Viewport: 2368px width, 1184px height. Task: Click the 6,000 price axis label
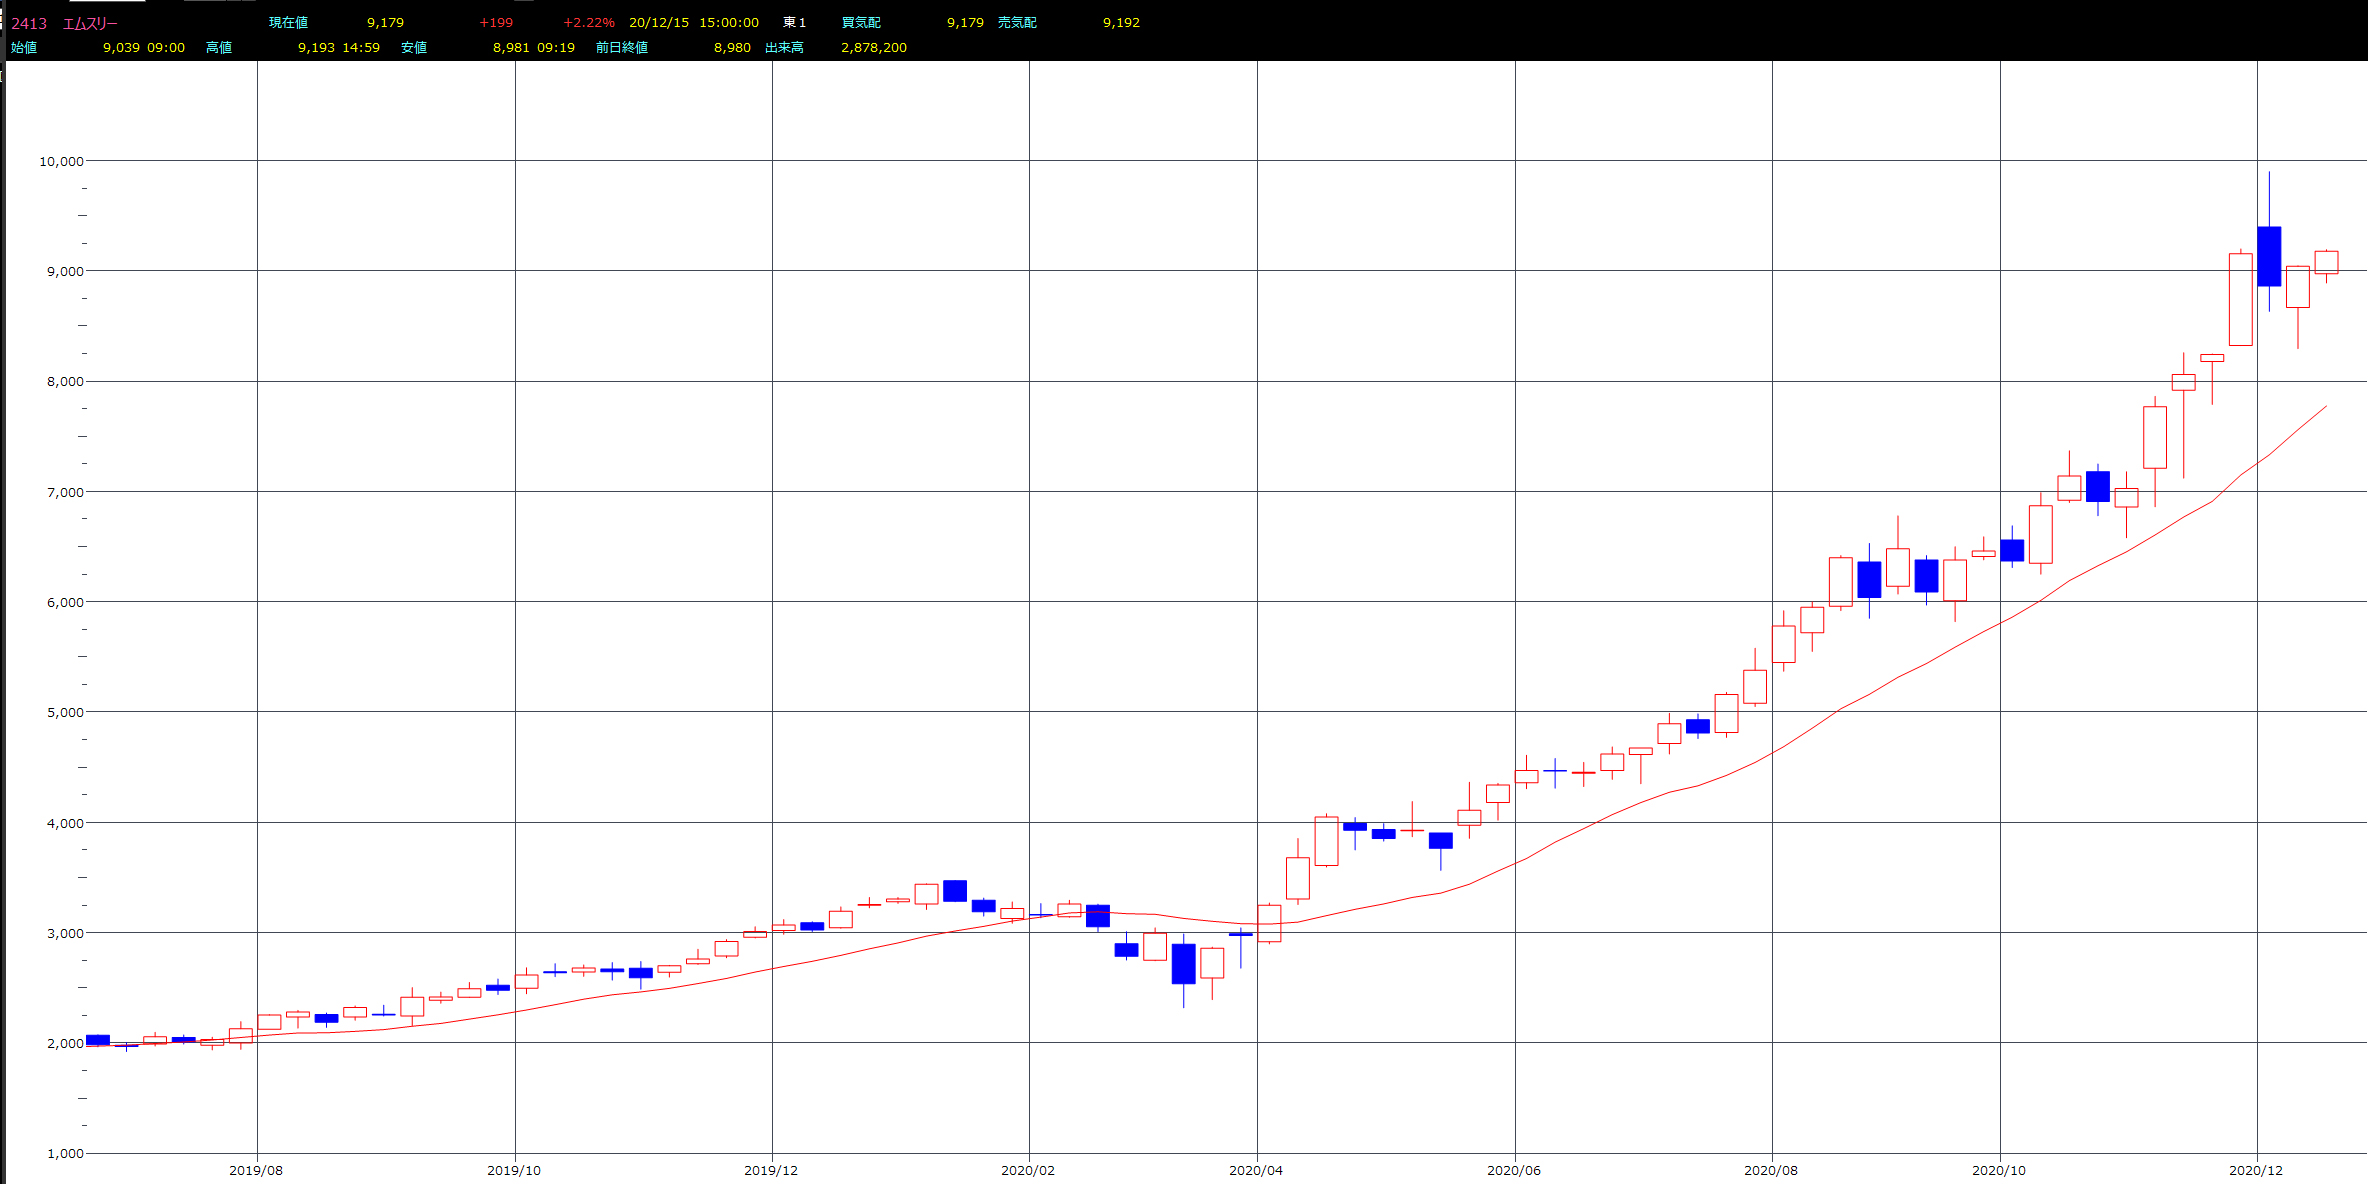coord(65,602)
